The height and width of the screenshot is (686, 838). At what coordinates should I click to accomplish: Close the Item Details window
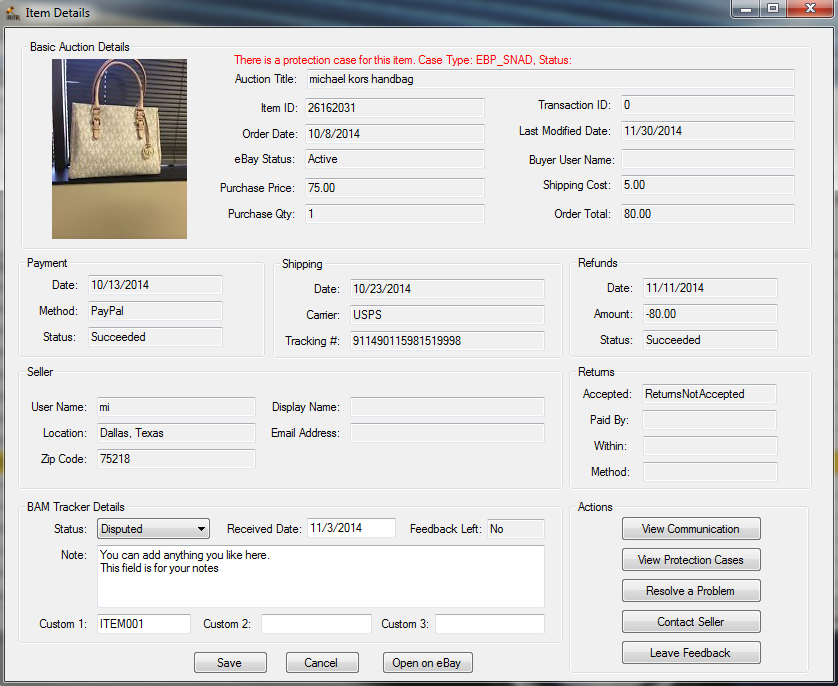pyautogui.click(x=810, y=9)
